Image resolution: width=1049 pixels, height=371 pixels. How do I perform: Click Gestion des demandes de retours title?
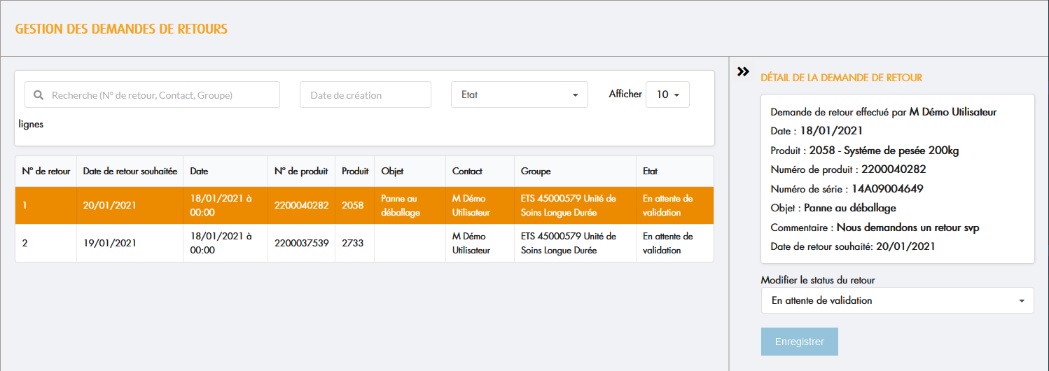(121, 29)
